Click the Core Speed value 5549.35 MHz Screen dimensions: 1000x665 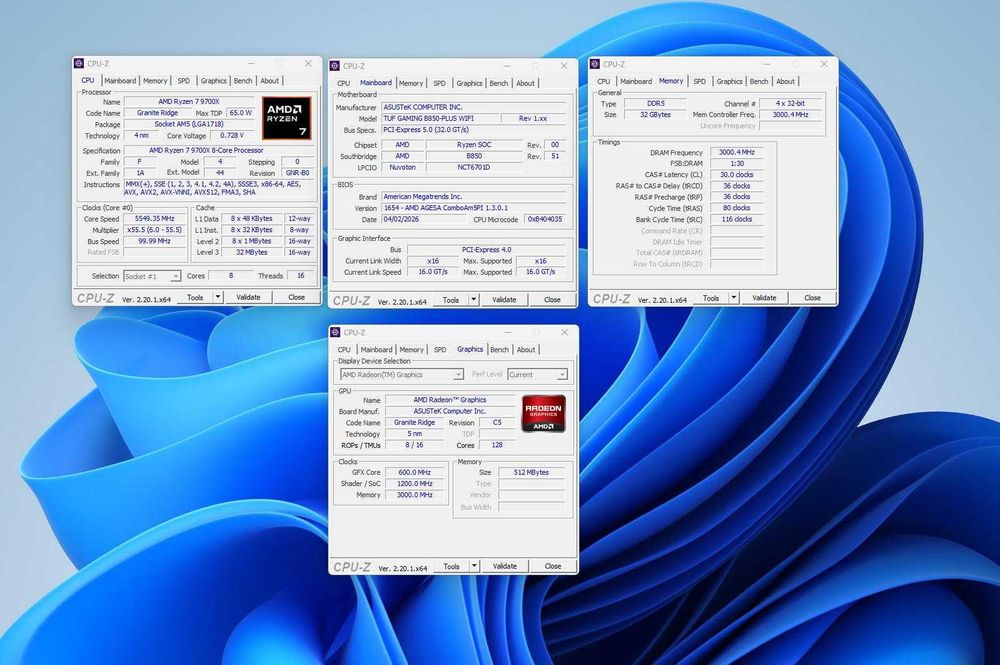[x=155, y=219]
